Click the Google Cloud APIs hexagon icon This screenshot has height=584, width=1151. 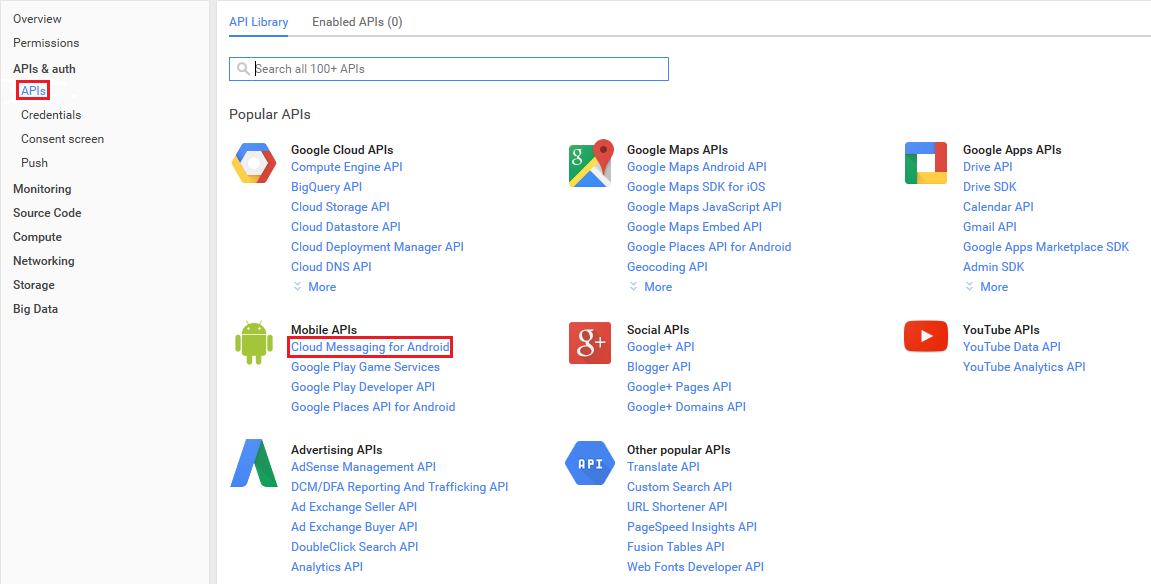254,163
